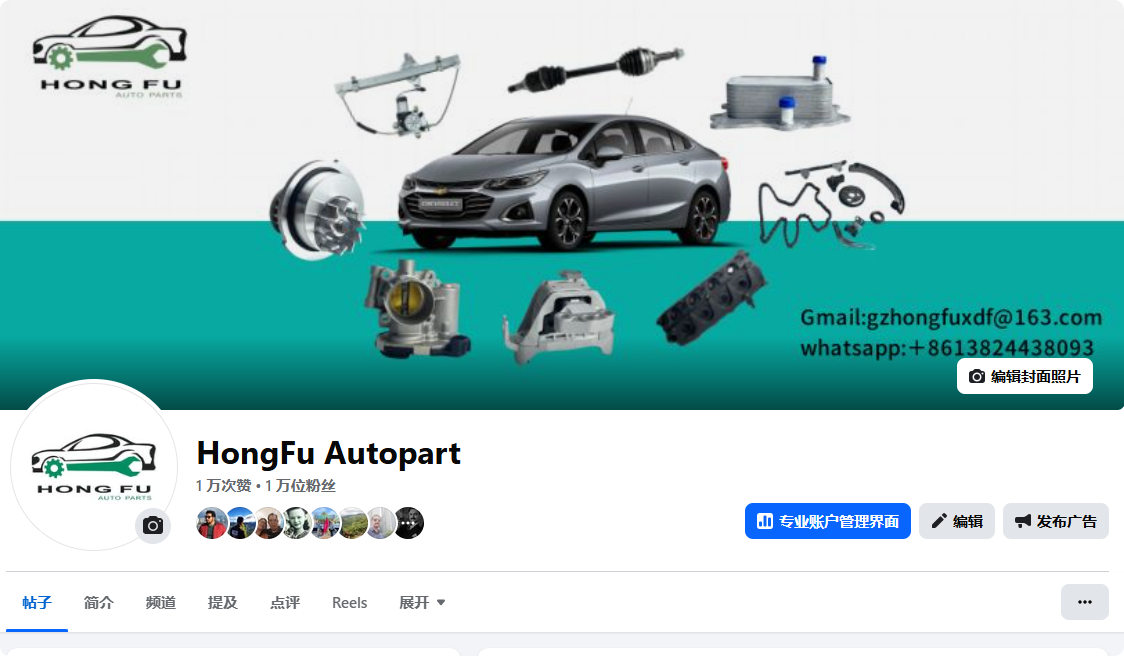Click the 1 万次赞 likes link
The image size is (1124, 656).
click(x=223, y=485)
